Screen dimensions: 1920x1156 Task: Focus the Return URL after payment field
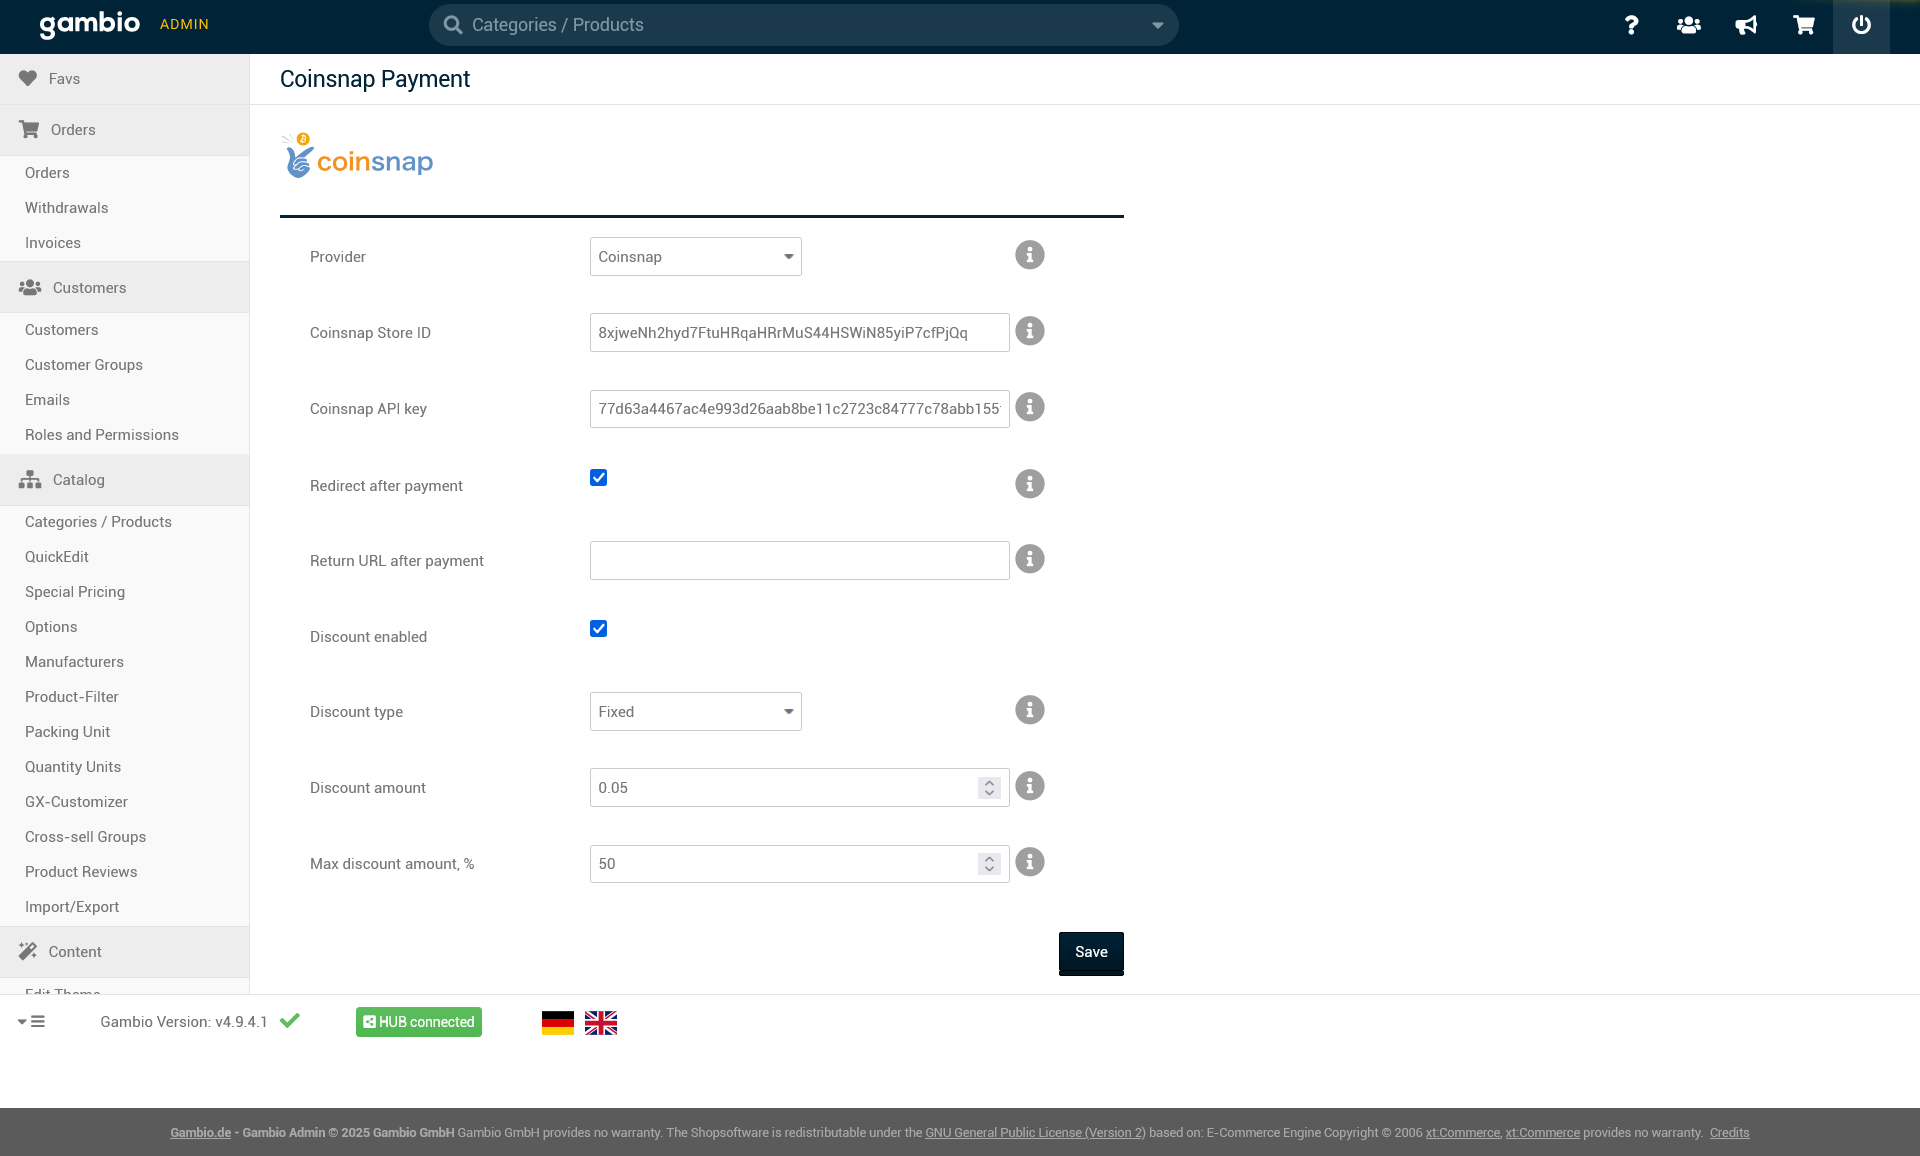[x=799, y=561]
